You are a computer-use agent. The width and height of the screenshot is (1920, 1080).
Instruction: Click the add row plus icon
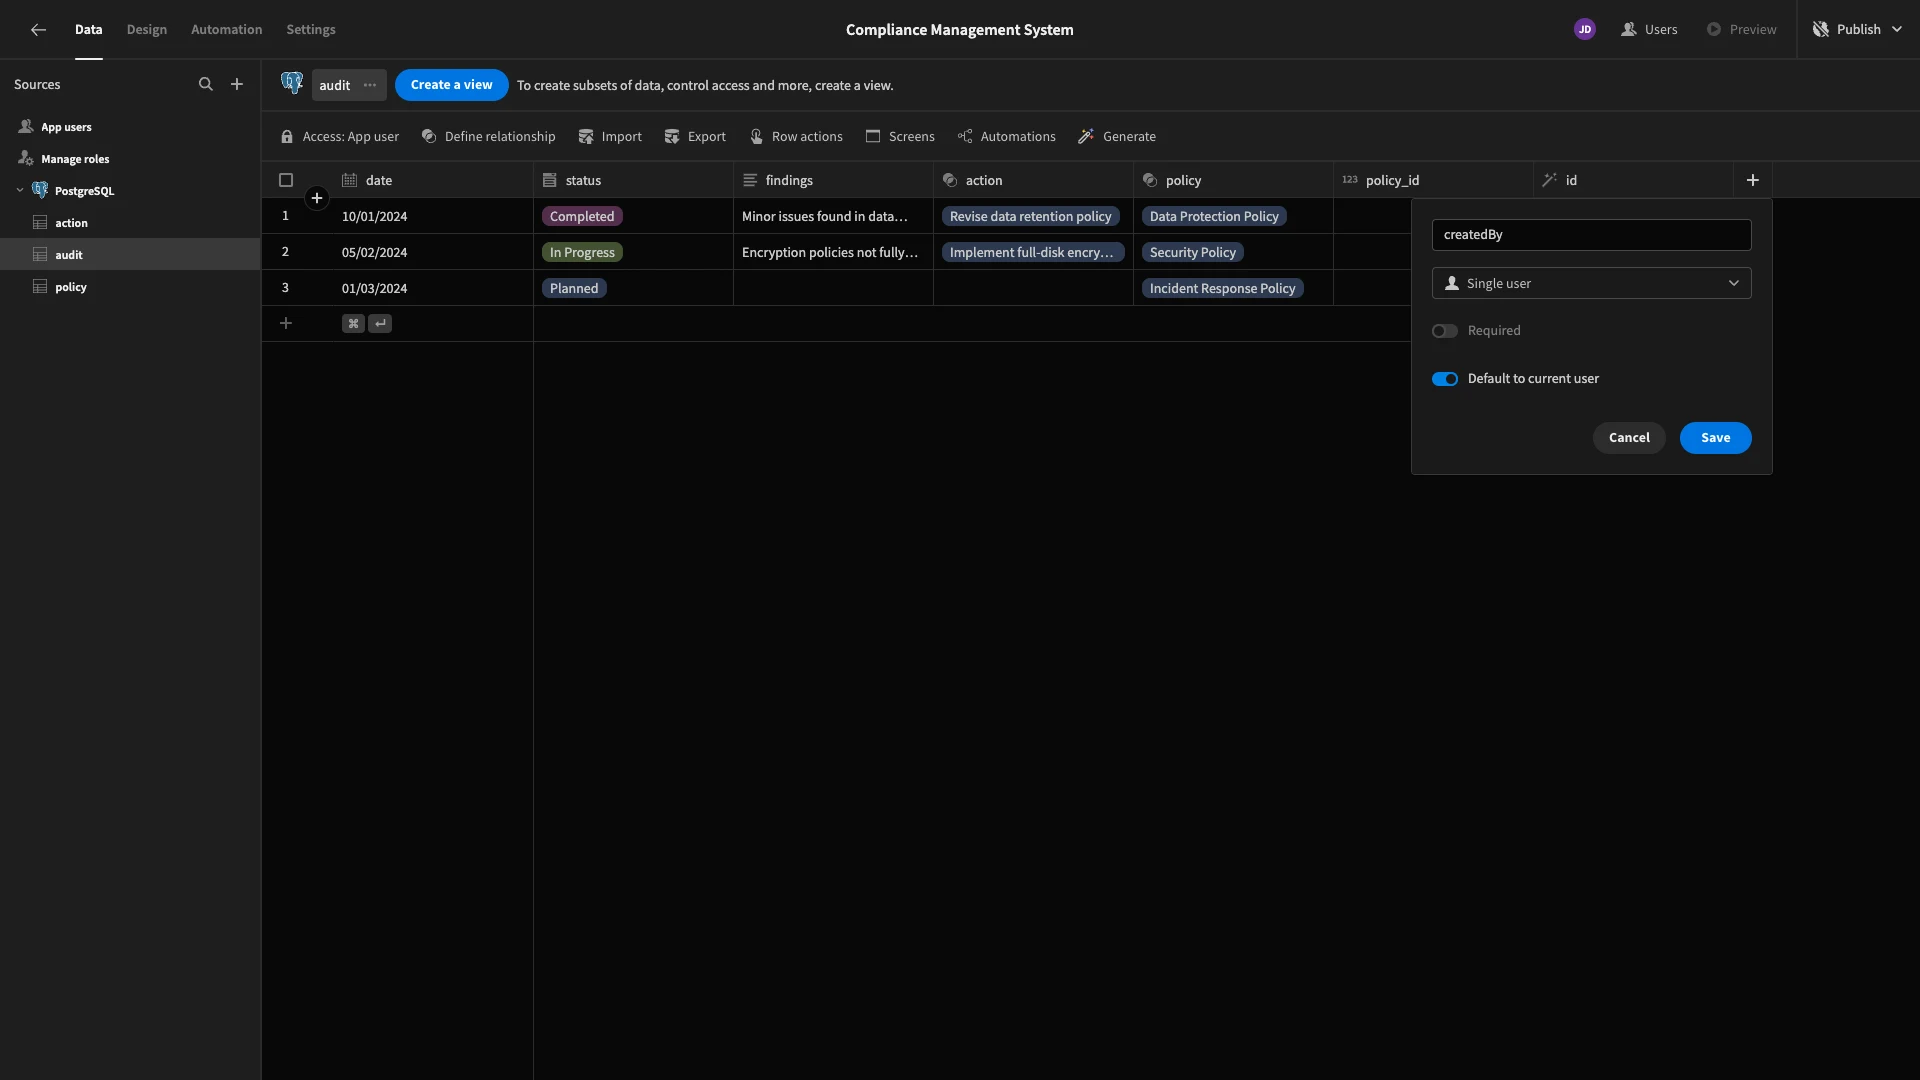tap(286, 323)
